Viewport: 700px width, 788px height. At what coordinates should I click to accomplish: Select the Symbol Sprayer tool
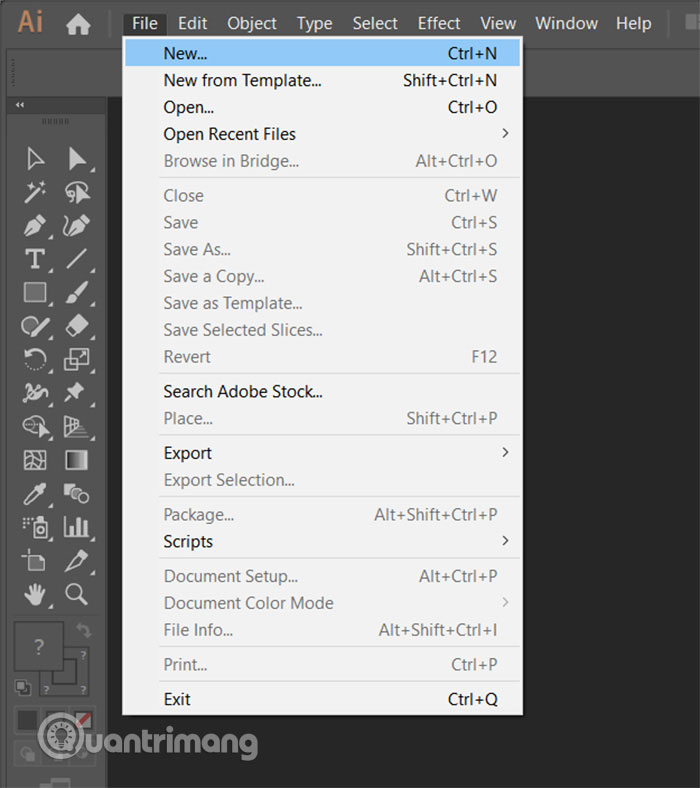pyautogui.click(x=35, y=528)
